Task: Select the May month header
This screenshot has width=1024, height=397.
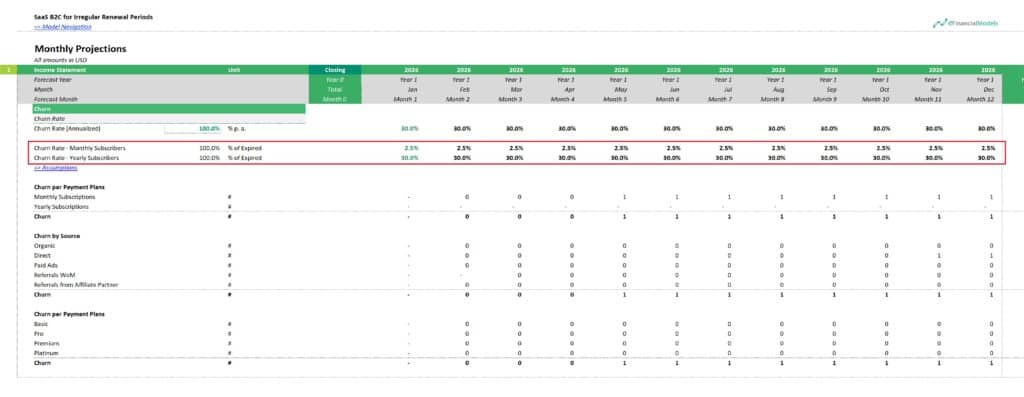Action: [x=622, y=89]
